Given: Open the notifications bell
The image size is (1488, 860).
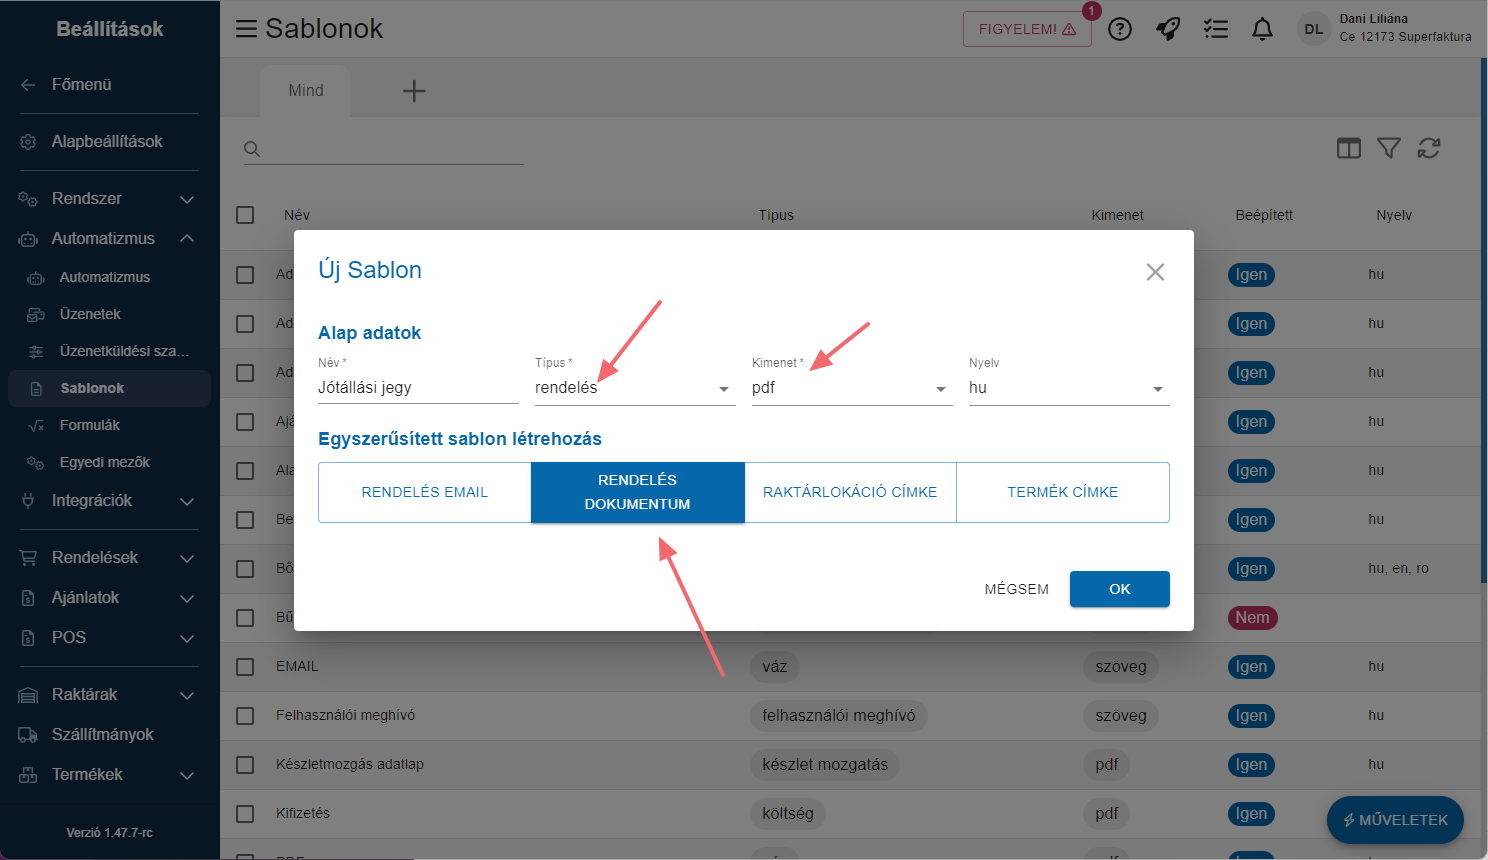Looking at the screenshot, I should click(x=1262, y=29).
